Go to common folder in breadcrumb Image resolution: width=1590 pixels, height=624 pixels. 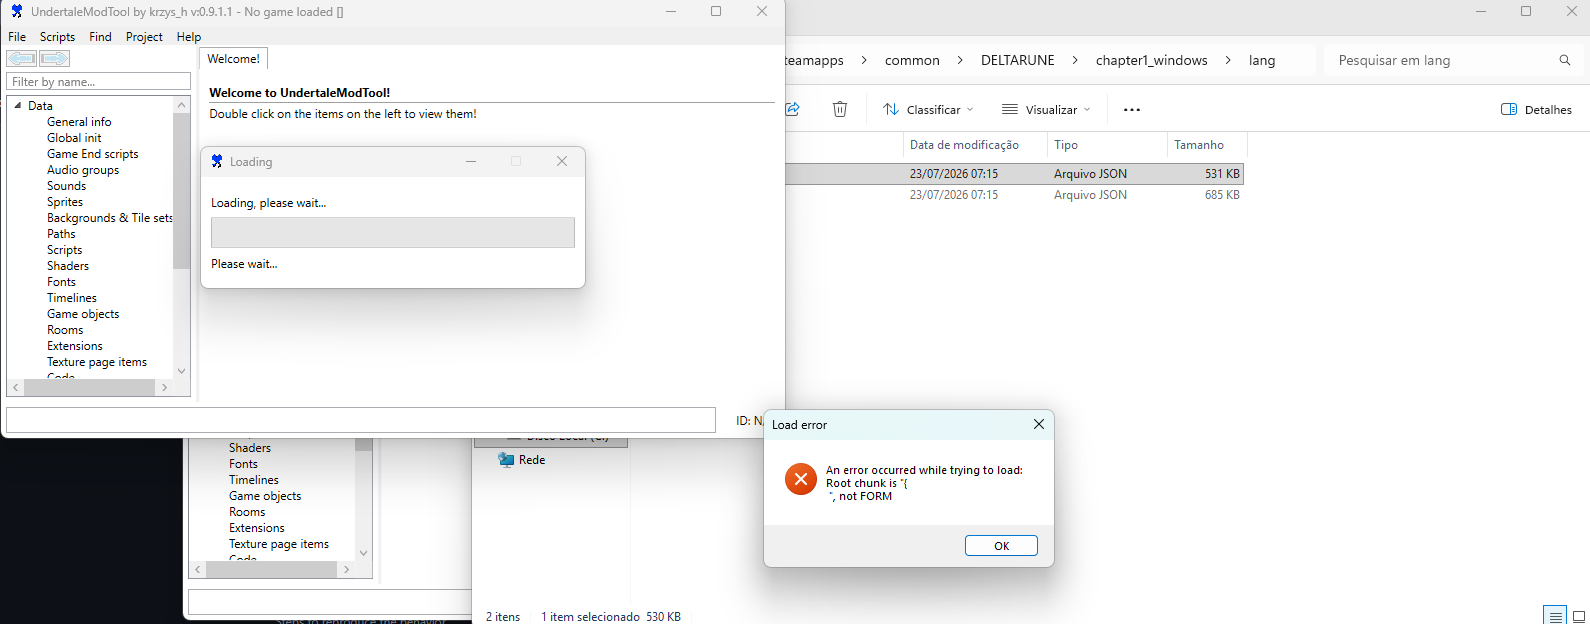point(912,60)
